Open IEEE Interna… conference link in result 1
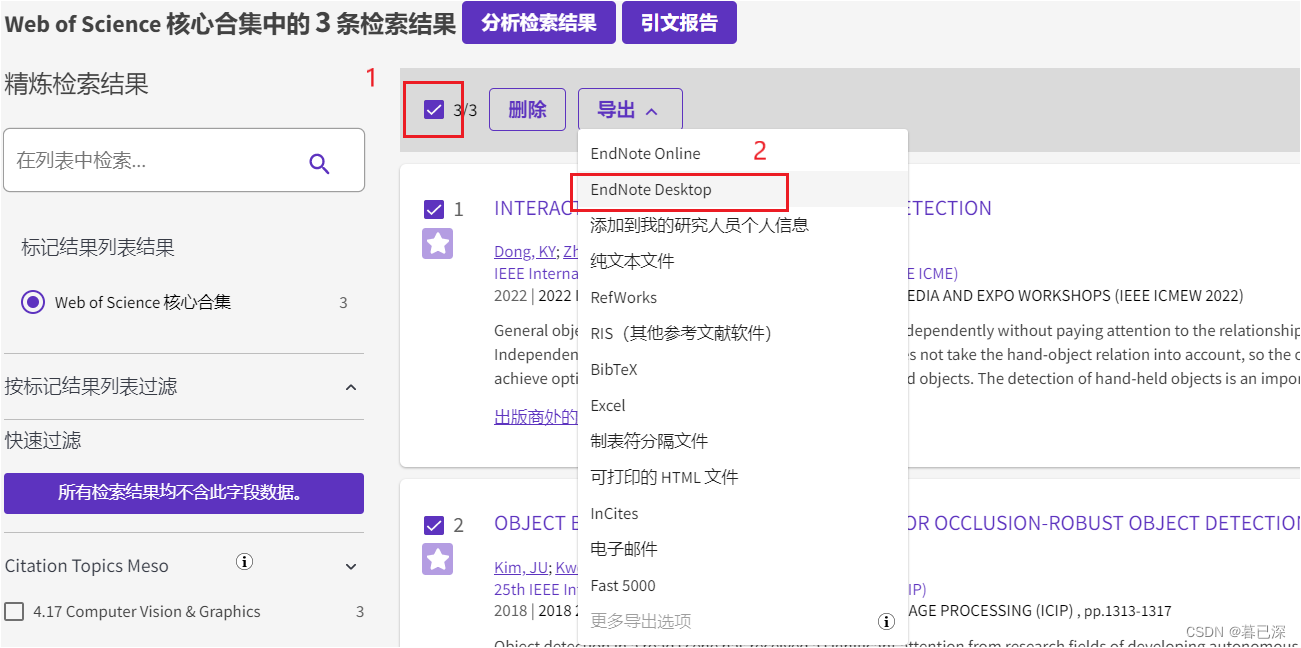The width and height of the screenshot is (1301, 648). [536, 273]
